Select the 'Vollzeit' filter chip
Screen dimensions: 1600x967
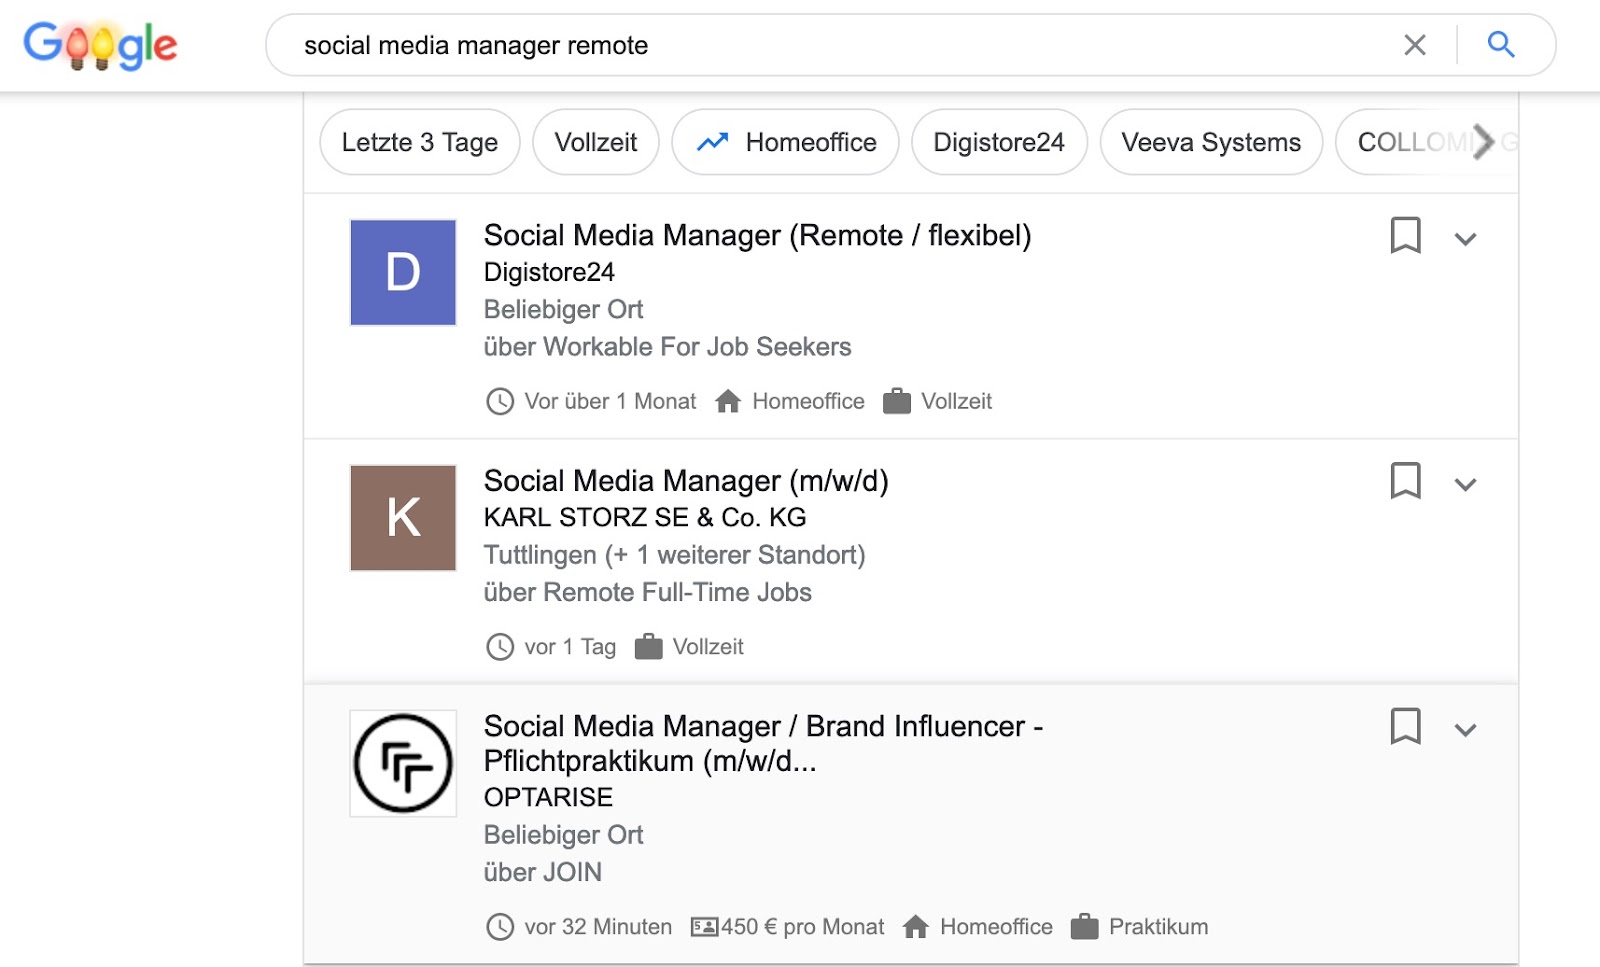pos(596,142)
